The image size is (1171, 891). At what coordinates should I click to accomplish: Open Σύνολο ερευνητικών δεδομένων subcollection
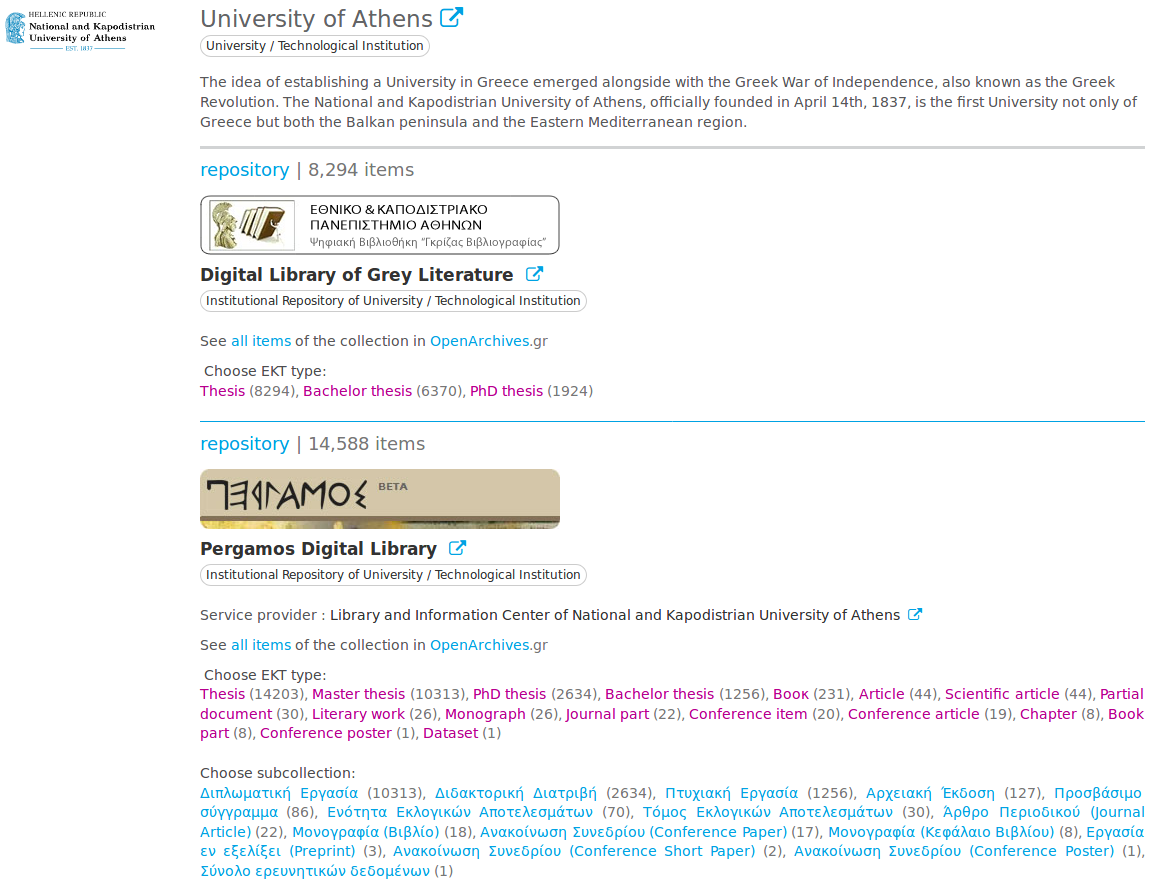tap(314, 871)
